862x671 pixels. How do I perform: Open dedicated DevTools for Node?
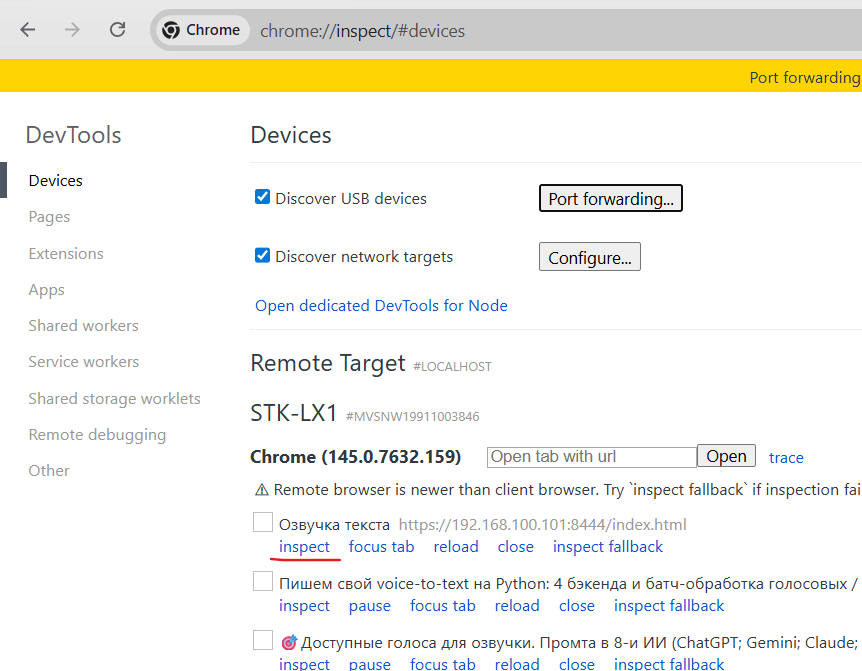(x=381, y=306)
